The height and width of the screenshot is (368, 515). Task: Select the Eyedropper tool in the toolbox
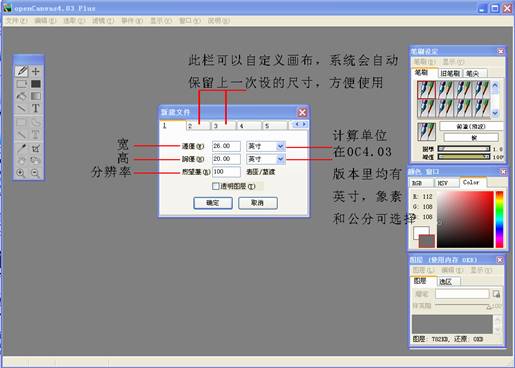(x=22, y=148)
